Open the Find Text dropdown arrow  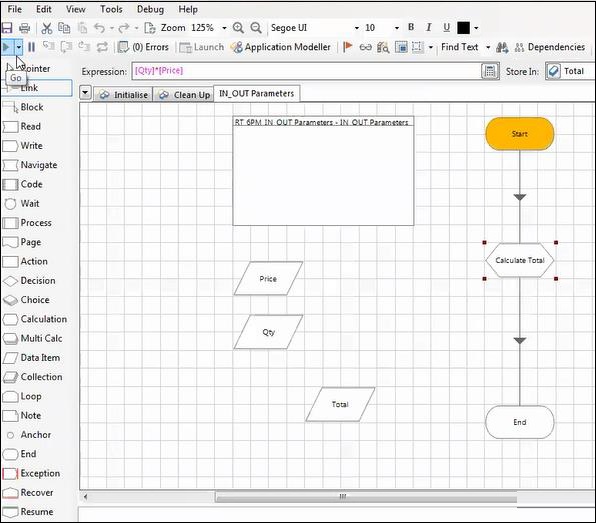coord(488,47)
